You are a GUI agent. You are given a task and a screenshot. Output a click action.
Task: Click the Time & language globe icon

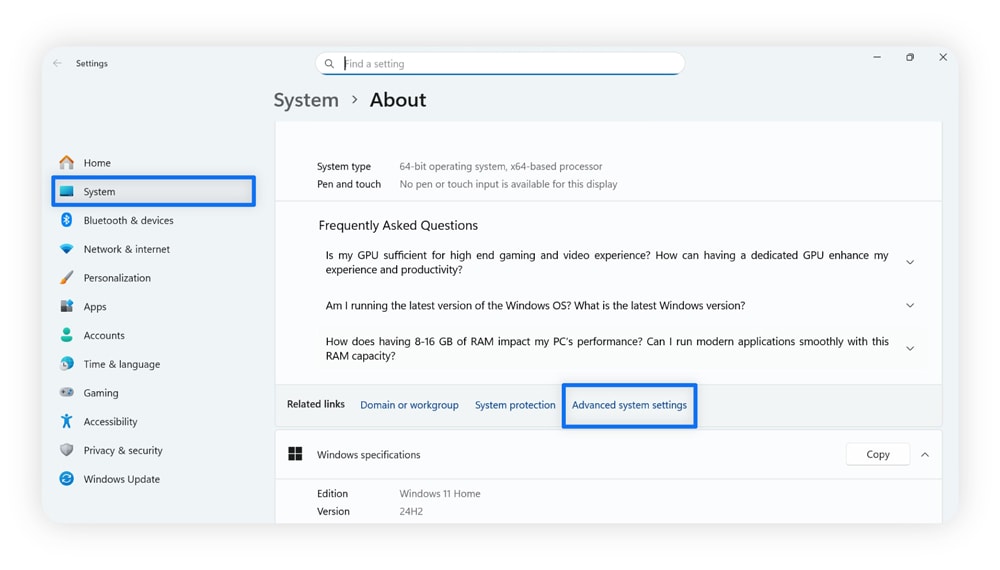pyautogui.click(x=66, y=363)
